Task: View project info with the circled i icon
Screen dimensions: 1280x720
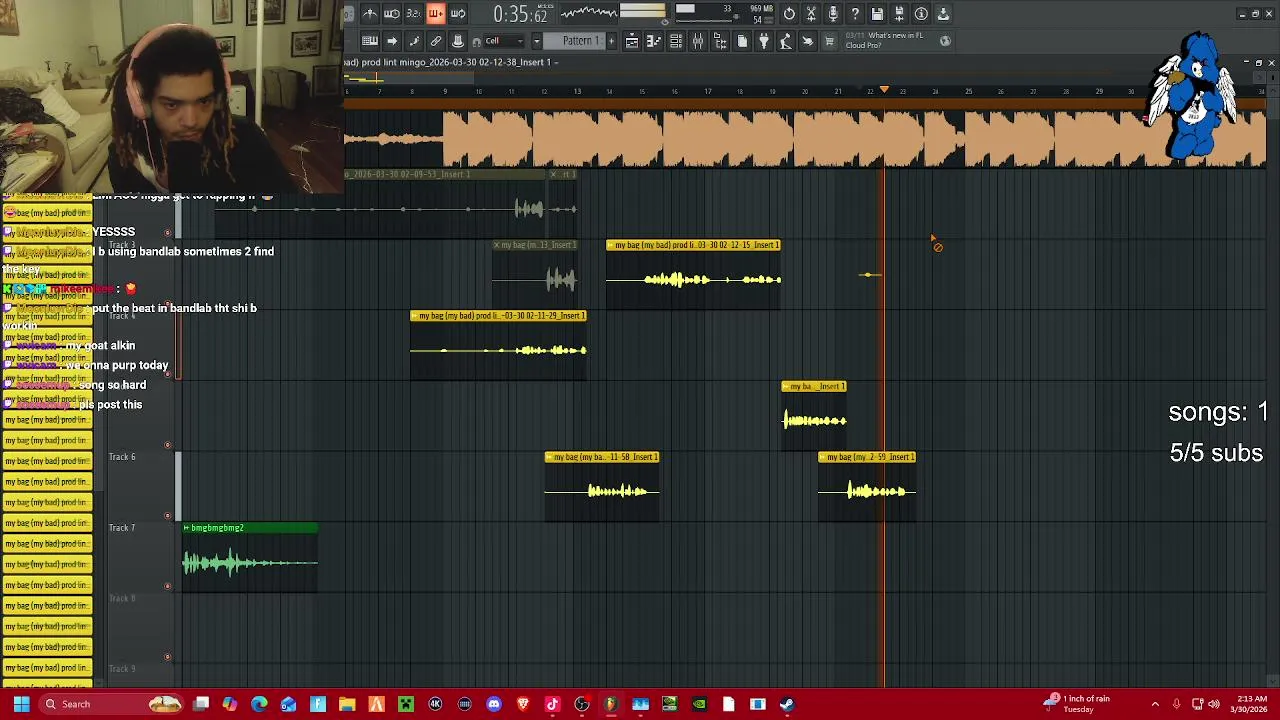Action: point(921,14)
